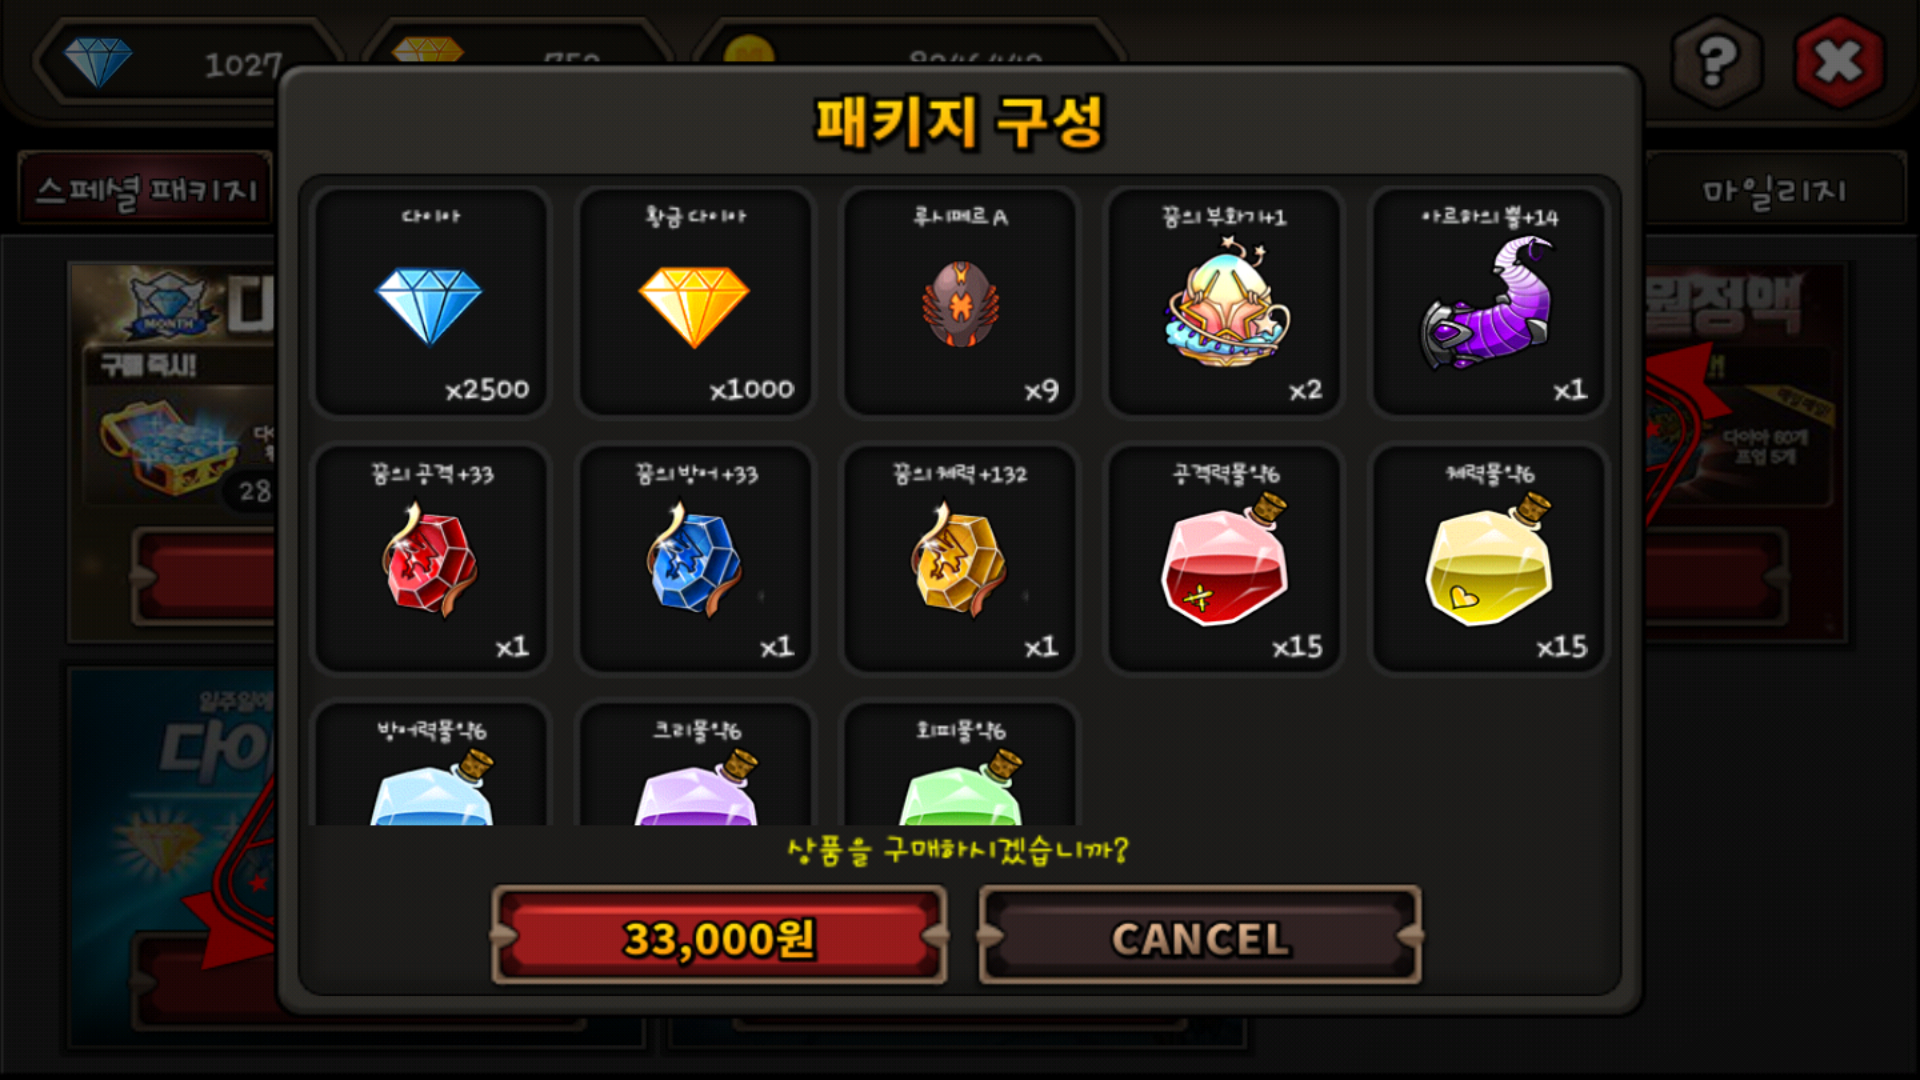
Task: Tap the purple crit potion
Action: click(x=695, y=765)
